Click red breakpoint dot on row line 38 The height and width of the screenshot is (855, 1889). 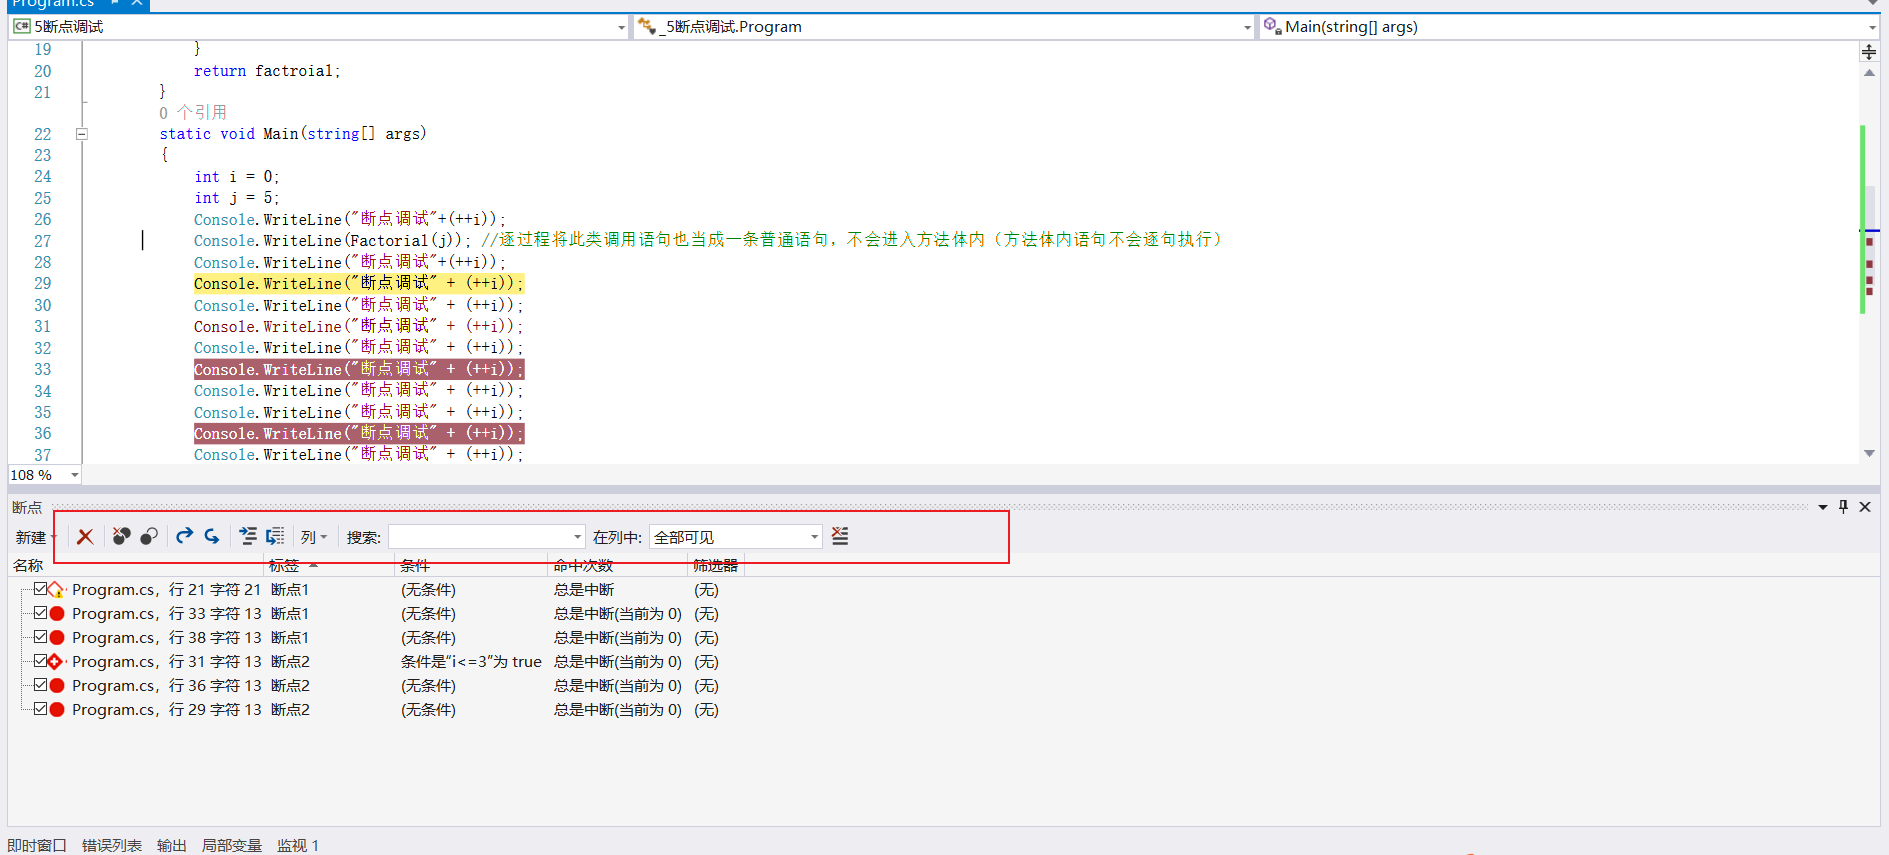coord(57,638)
